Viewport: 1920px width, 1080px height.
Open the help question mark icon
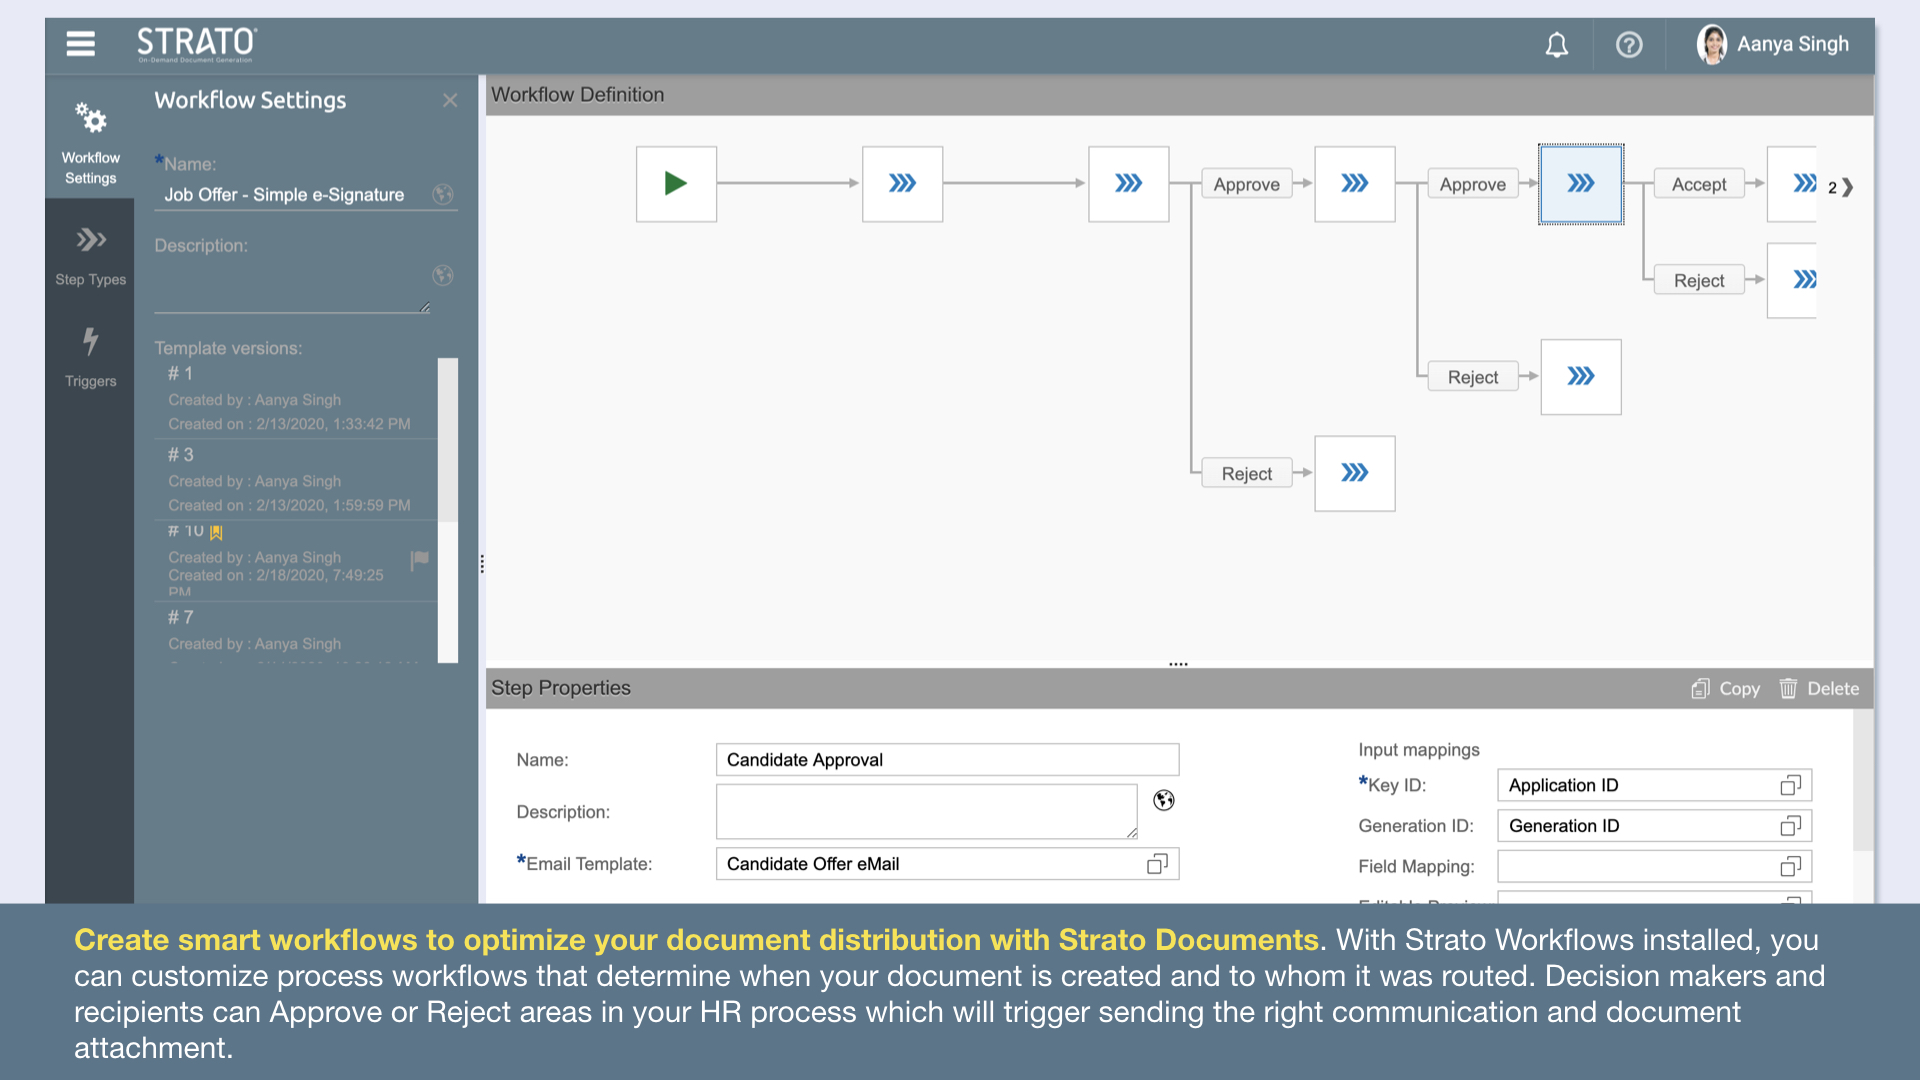[x=1629, y=45]
